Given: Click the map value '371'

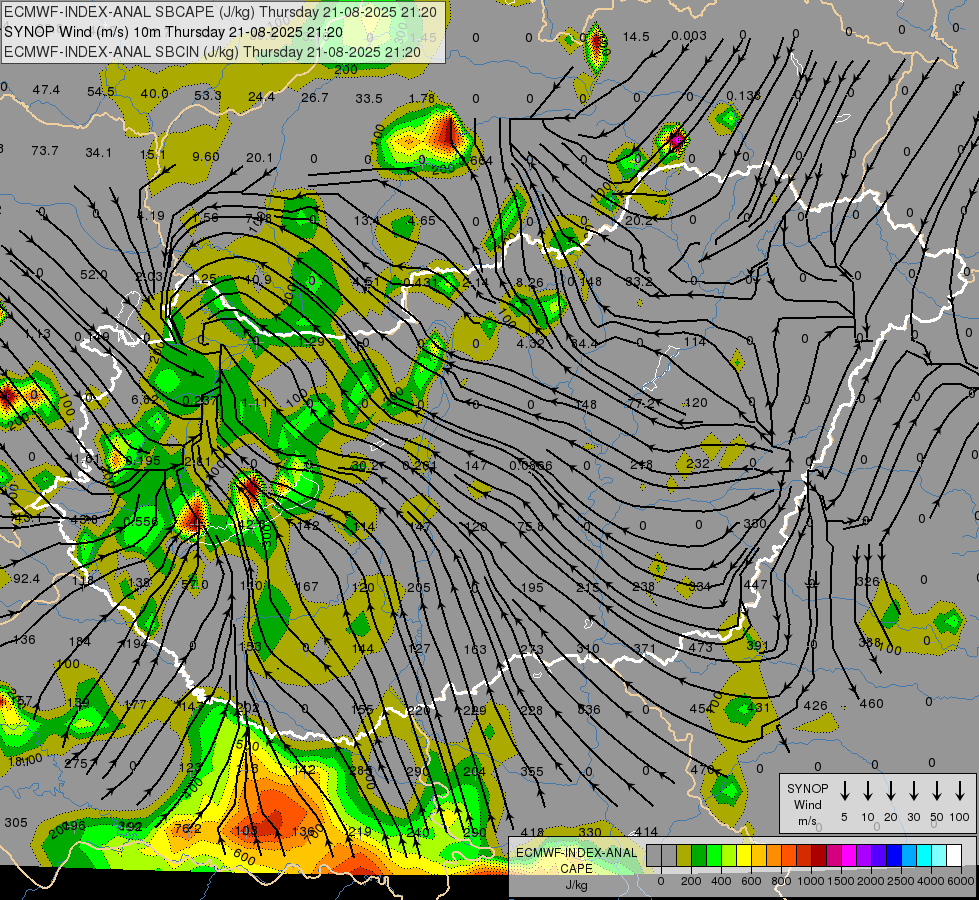Looking at the screenshot, I should click(644, 649).
